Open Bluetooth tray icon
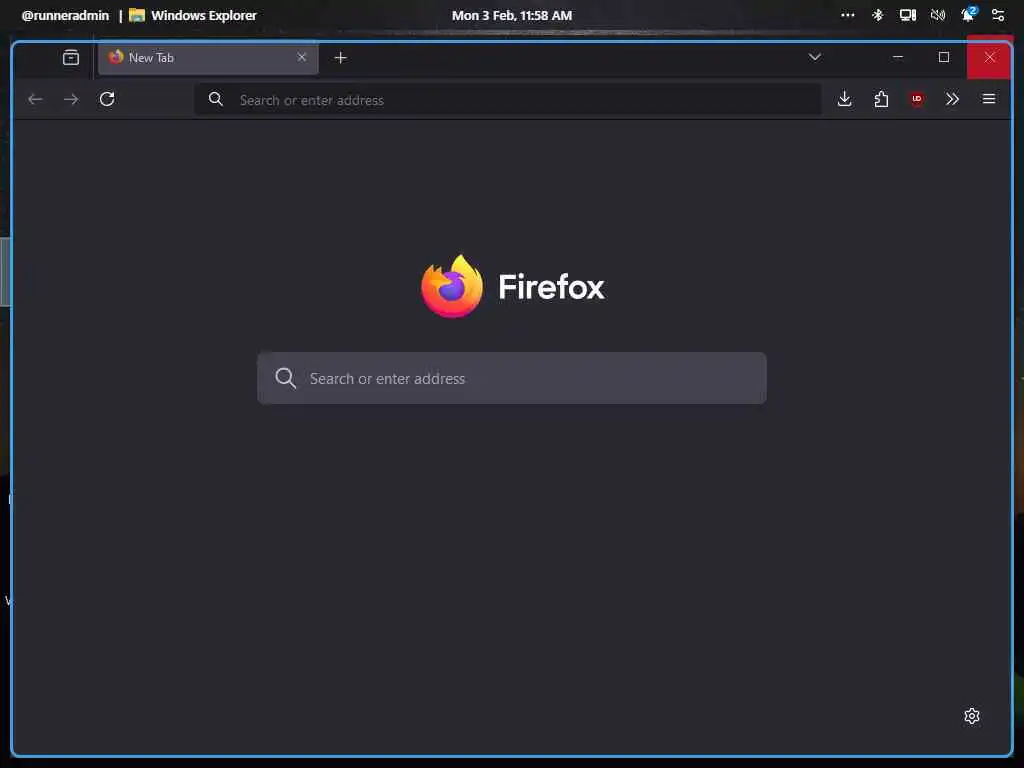The image size is (1024, 768). coord(878,15)
